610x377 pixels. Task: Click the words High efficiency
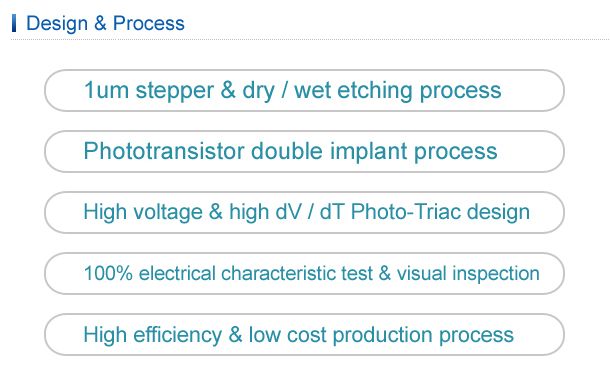point(152,335)
